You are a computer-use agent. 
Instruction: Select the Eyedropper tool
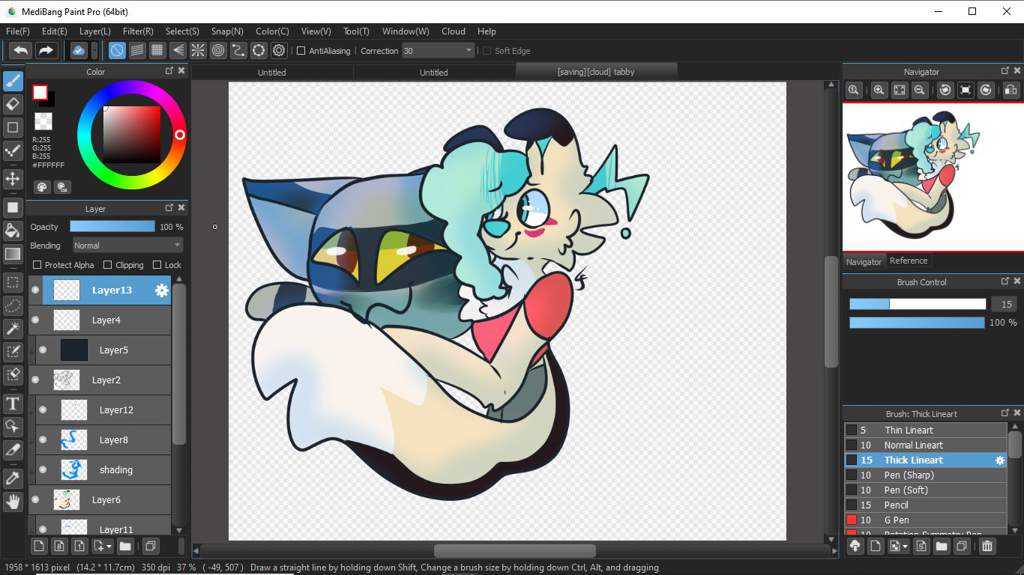(x=12, y=479)
